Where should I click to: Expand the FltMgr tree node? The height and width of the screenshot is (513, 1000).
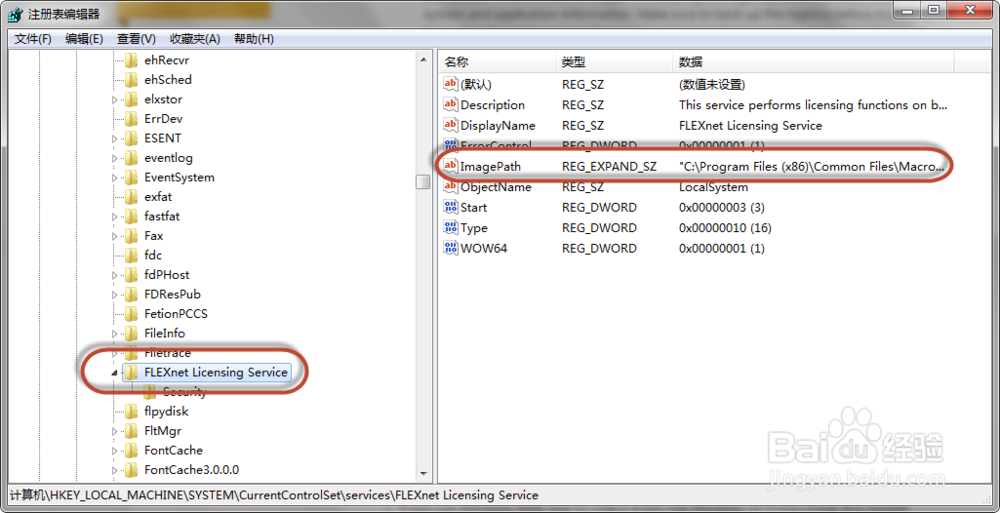pos(115,431)
